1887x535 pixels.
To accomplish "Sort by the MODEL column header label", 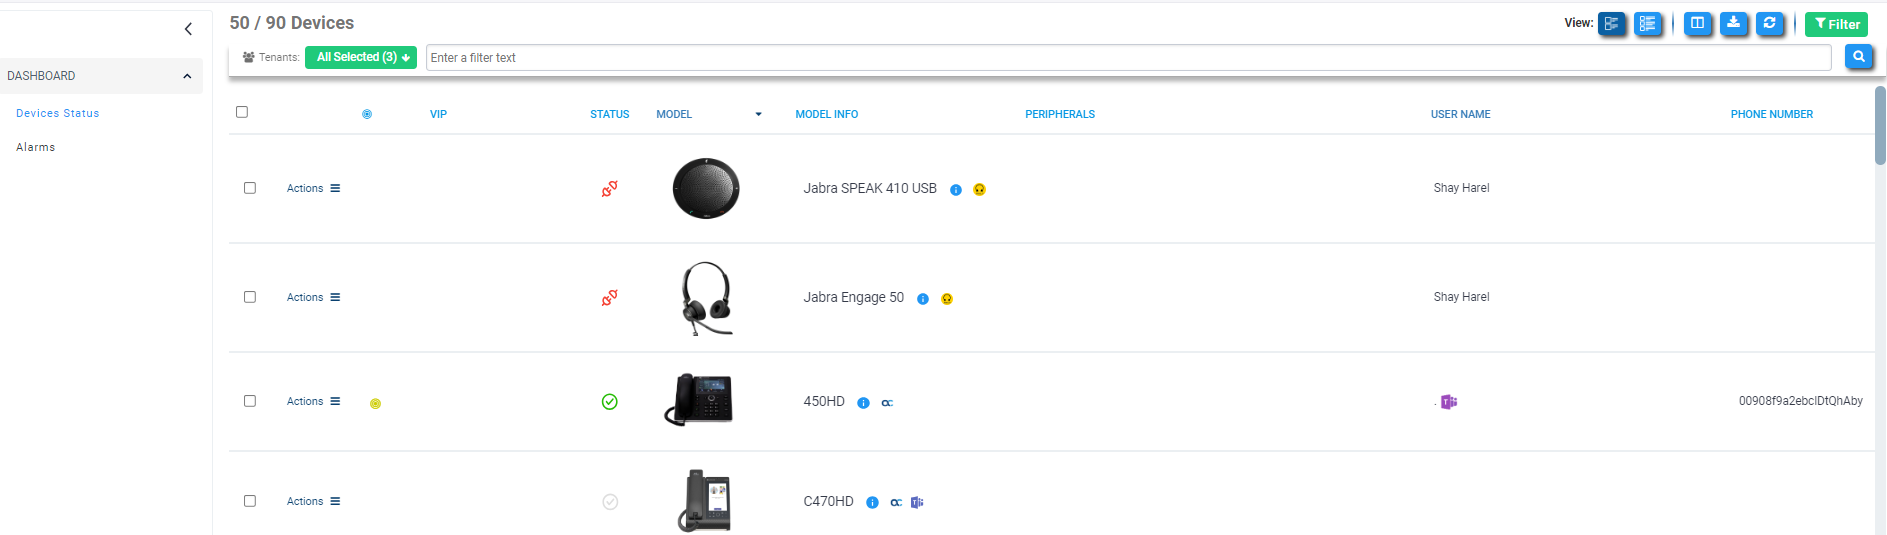I will 674,114.
